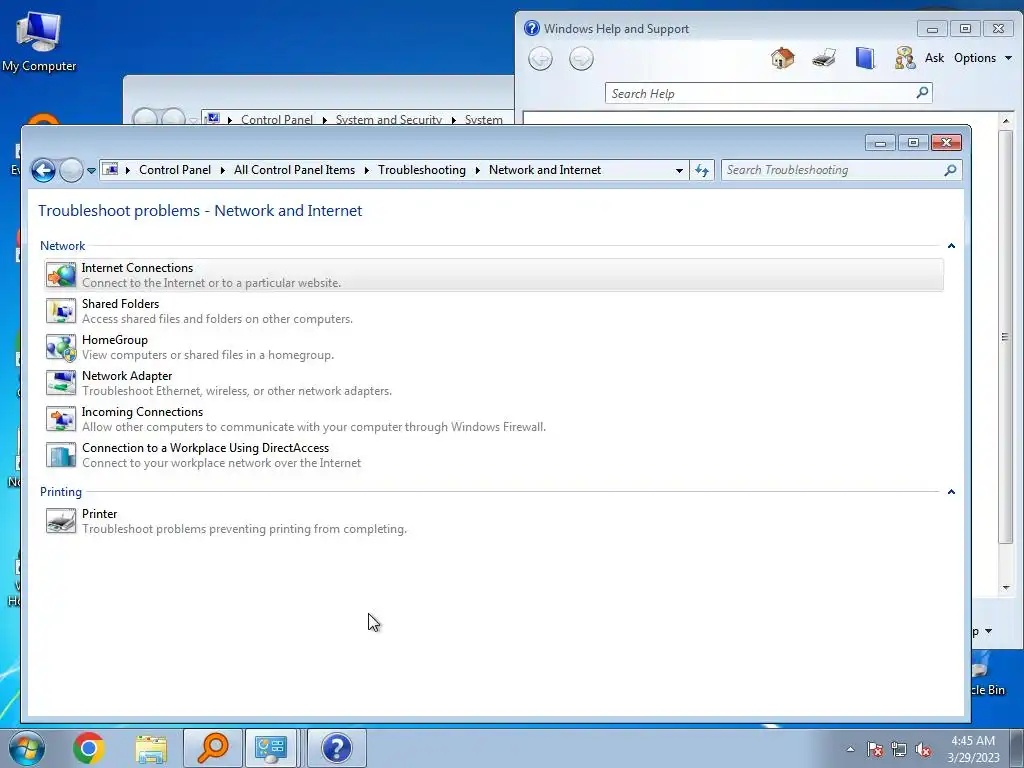Image resolution: width=1024 pixels, height=768 pixels.
Task: Click the Network section heading
Action: pyautogui.click(x=63, y=246)
